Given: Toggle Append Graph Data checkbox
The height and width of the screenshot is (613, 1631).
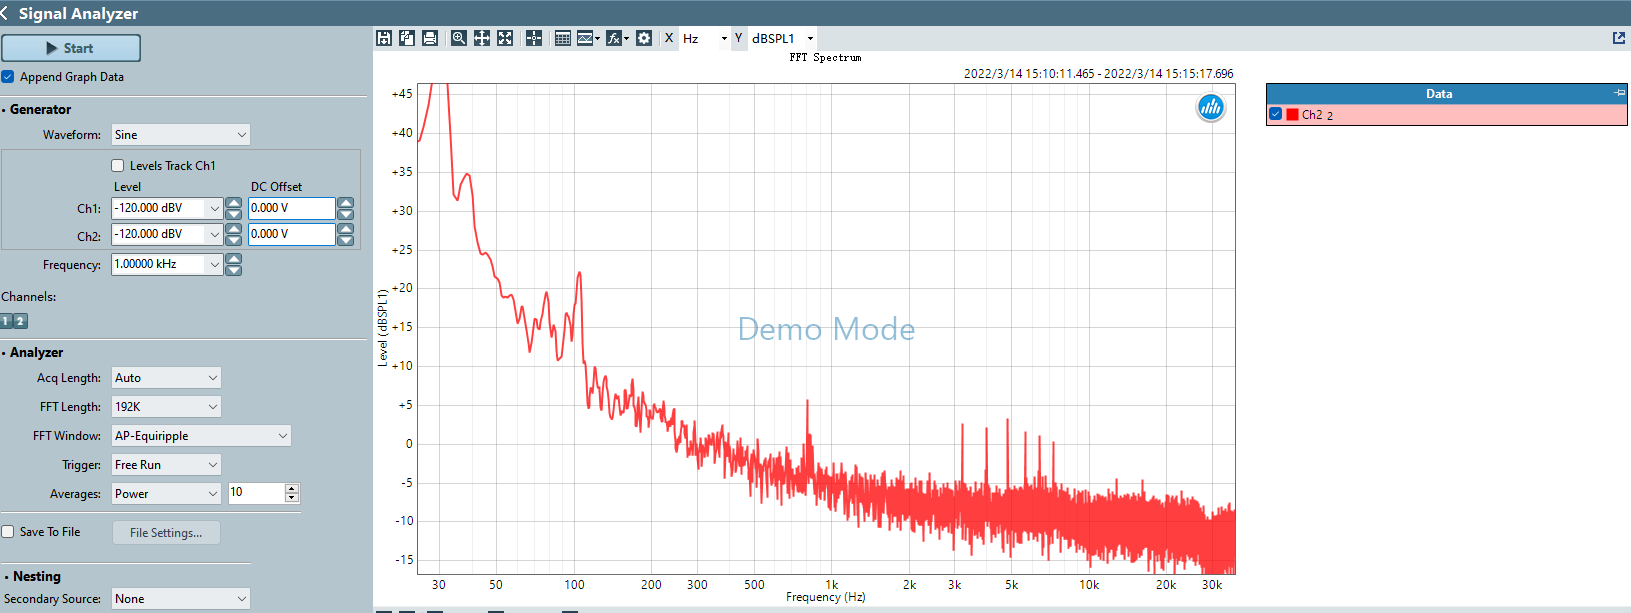Looking at the screenshot, I should (8, 77).
